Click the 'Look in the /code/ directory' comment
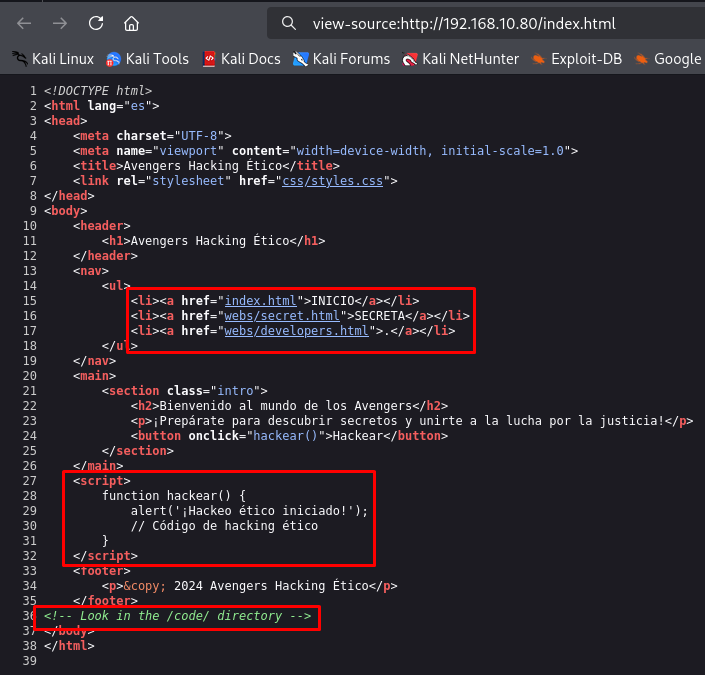 (x=177, y=616)
